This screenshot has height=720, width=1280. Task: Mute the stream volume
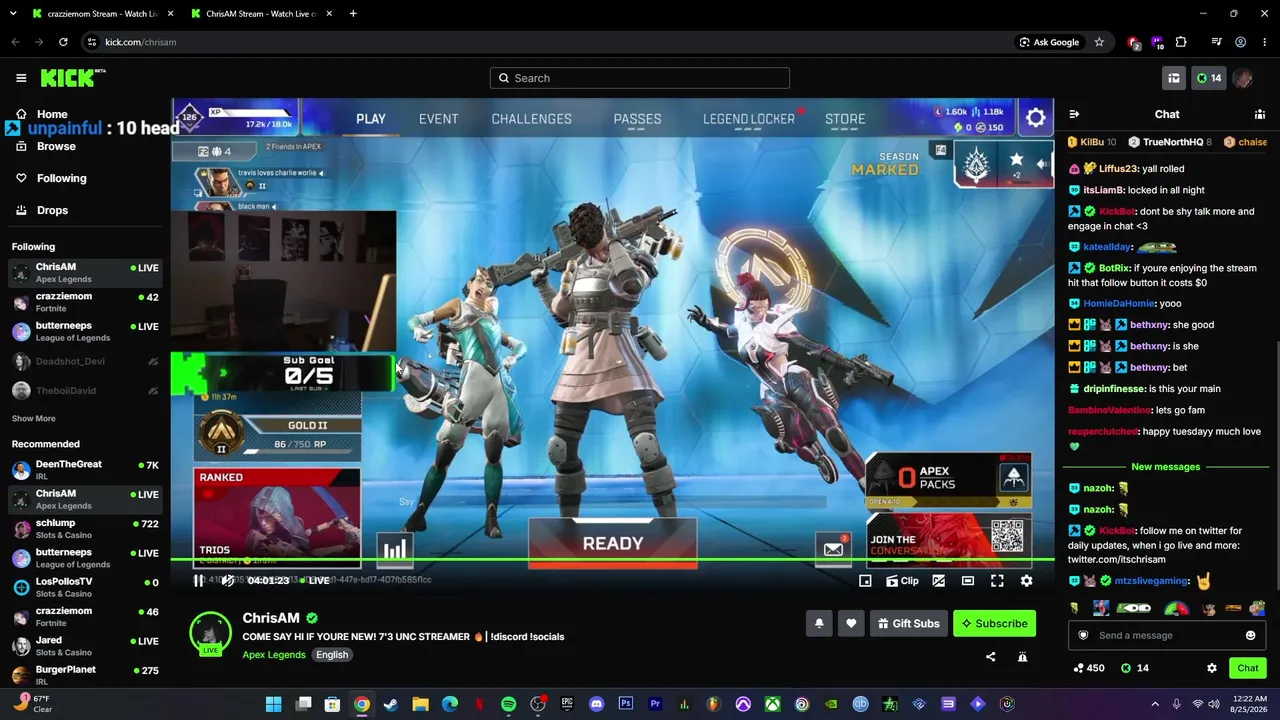point(228,580)
